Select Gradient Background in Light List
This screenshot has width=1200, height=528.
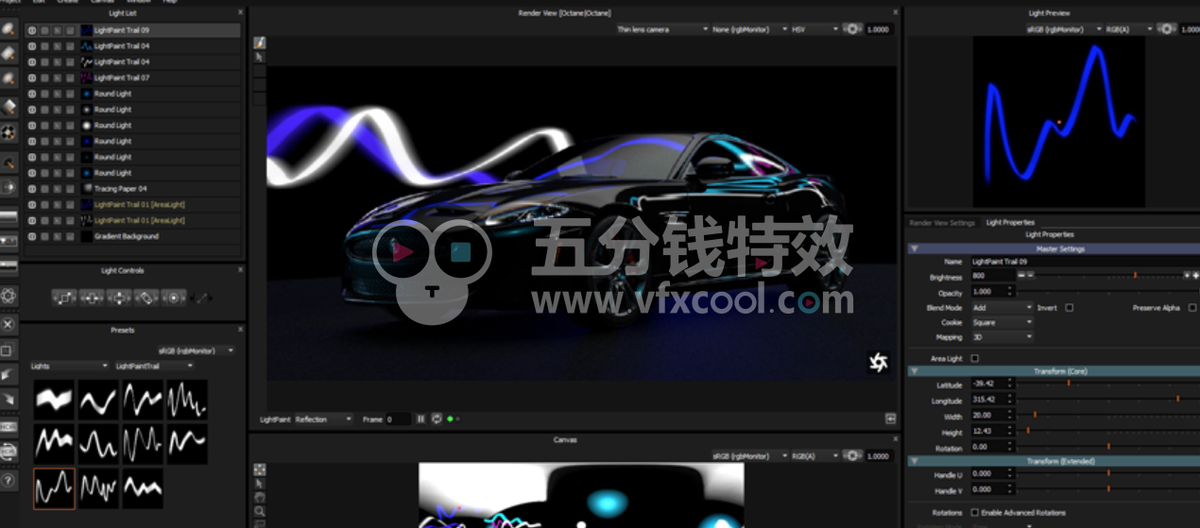click(x=133, y=236)
